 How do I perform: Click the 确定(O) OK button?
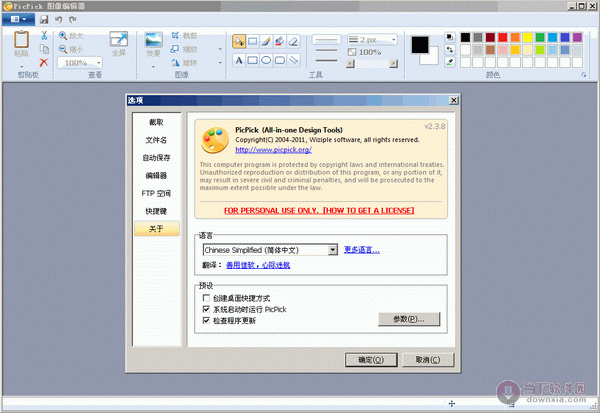(371, 360)
